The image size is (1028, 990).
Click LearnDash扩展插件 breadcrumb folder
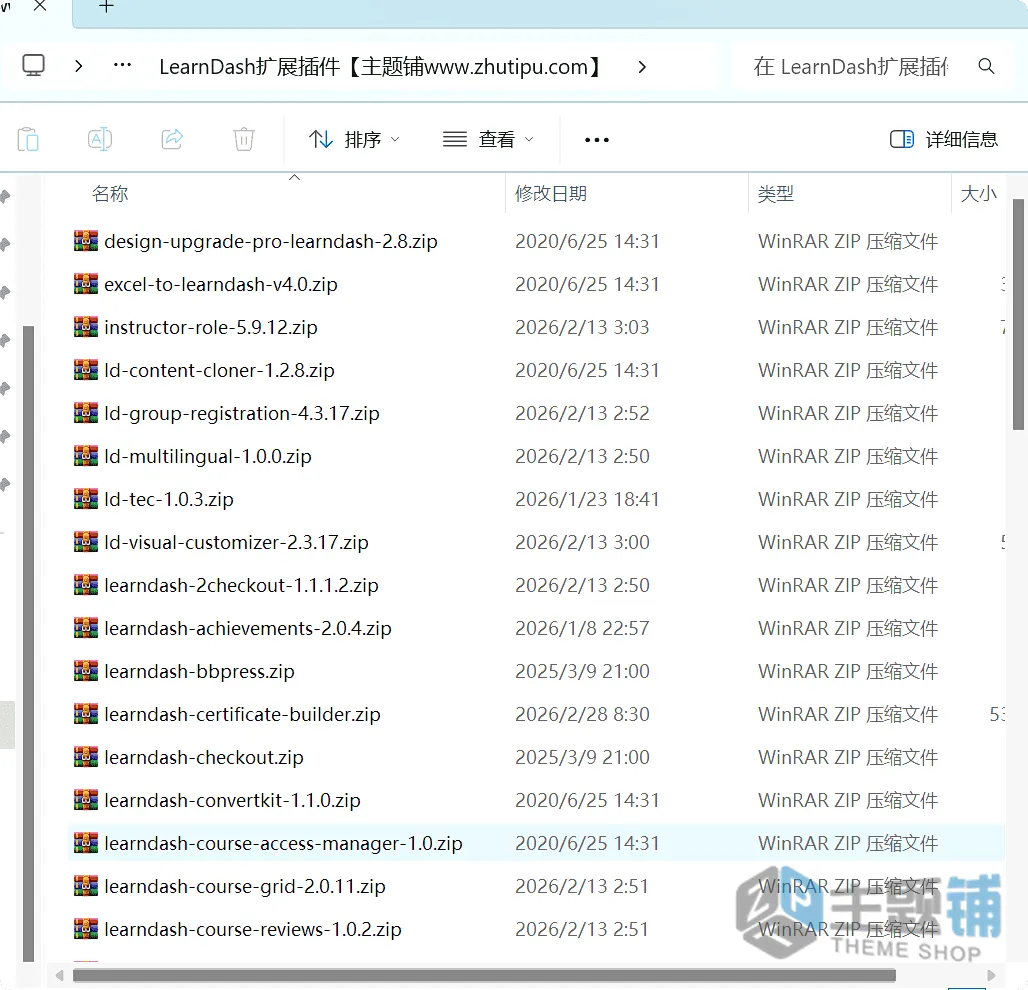[381, 66]
